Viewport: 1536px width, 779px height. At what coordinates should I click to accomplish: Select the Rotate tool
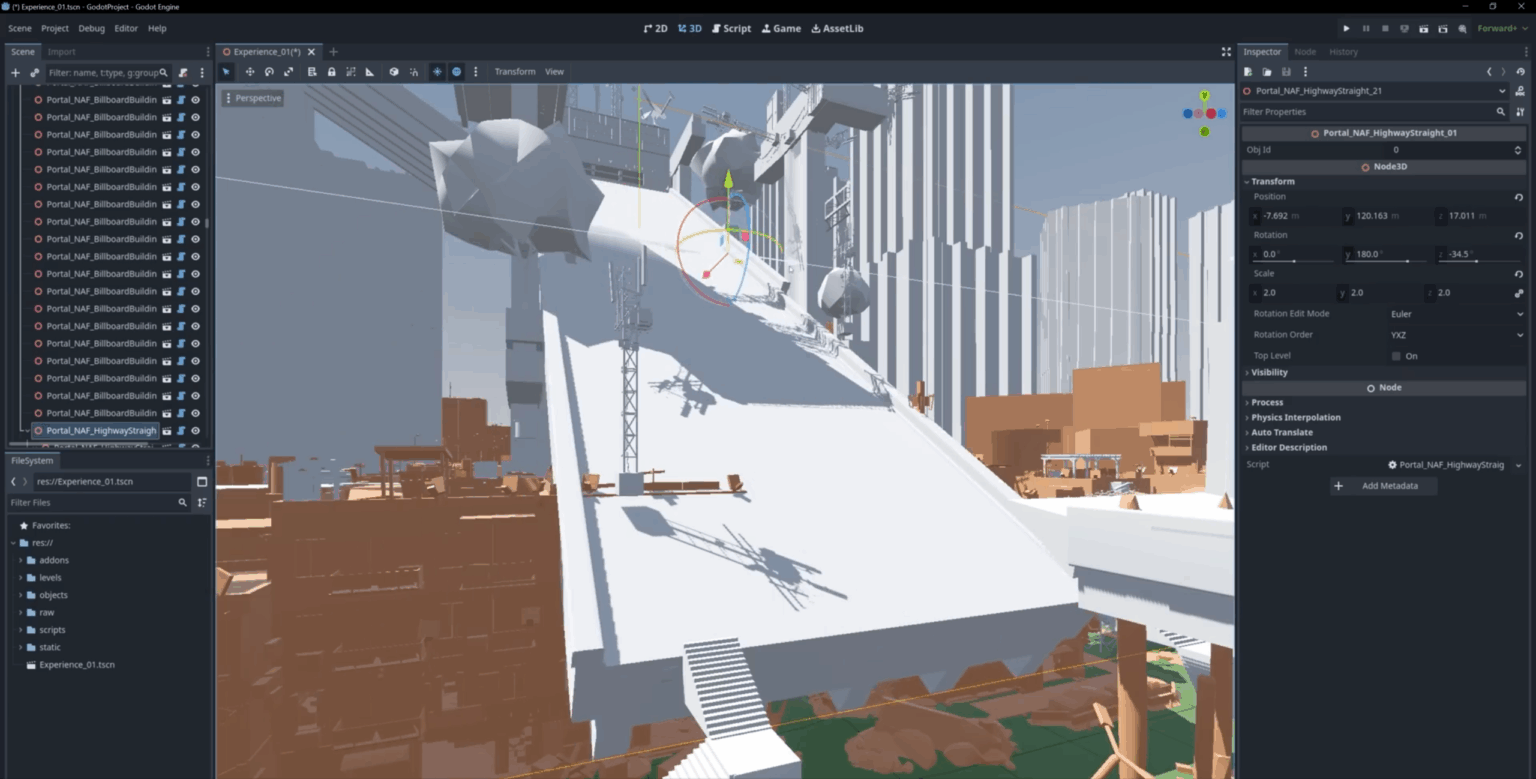270,71
